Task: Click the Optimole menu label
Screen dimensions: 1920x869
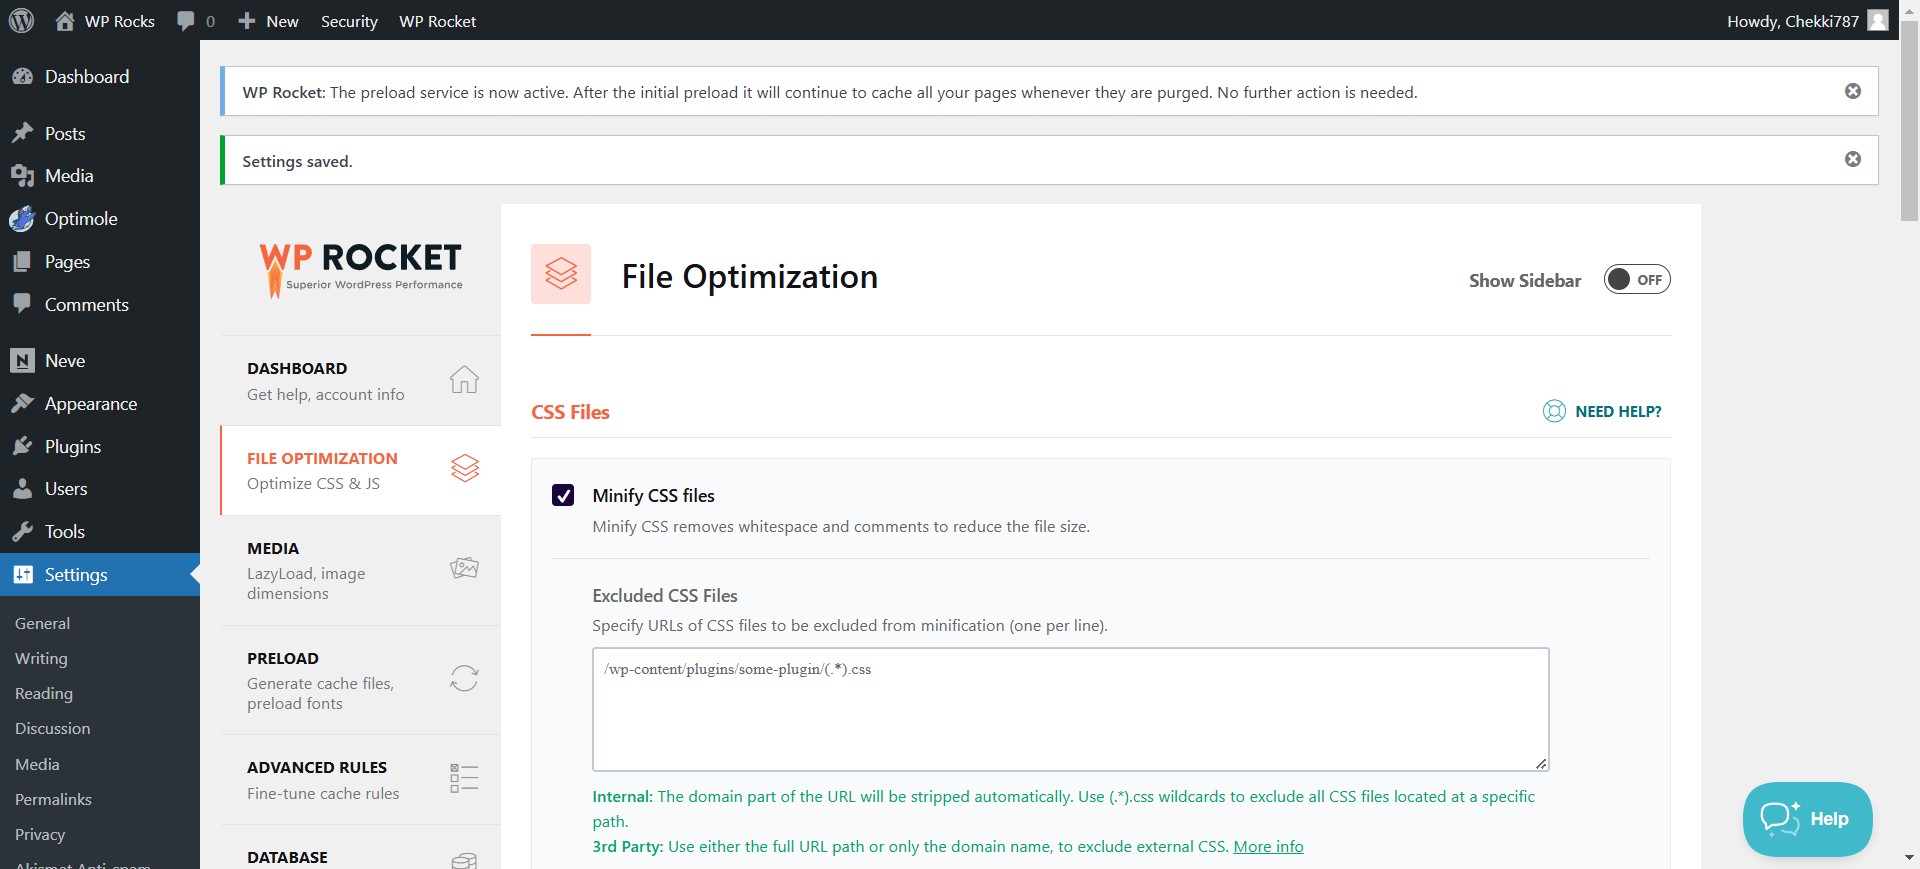Action: click(81, 218)
